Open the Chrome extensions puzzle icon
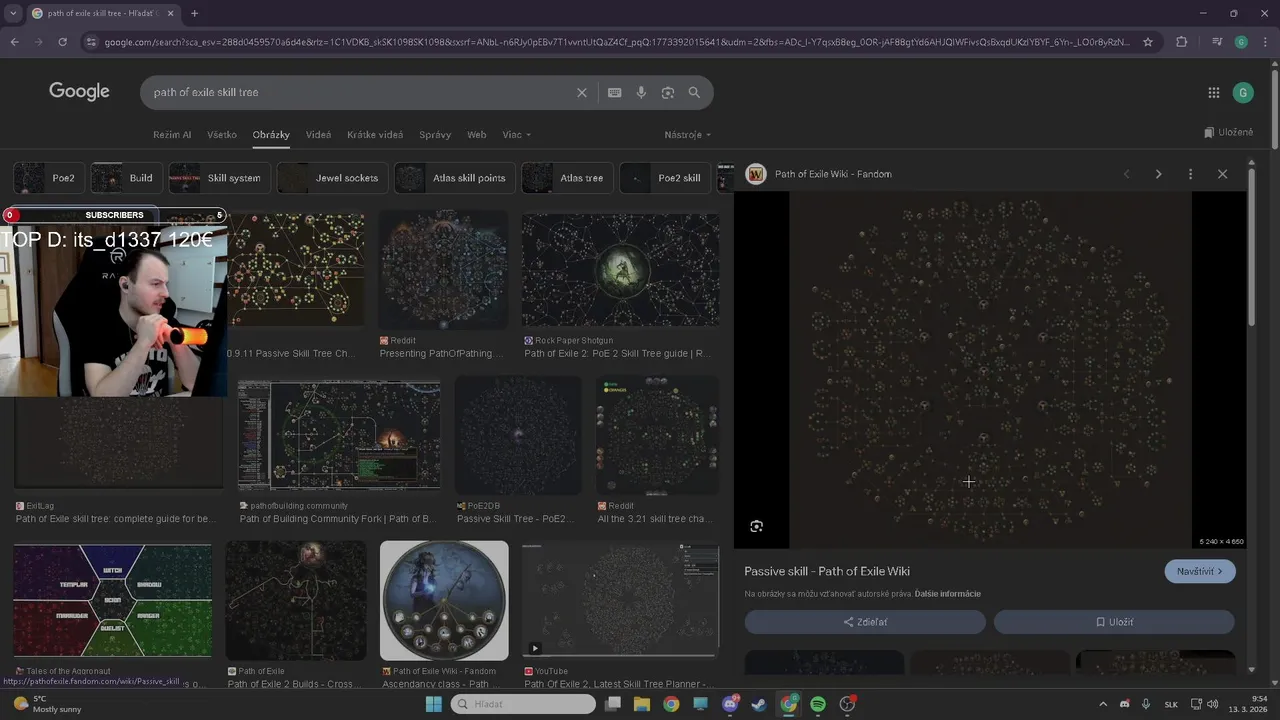 pyautogui.click(x=1182, y=42)
